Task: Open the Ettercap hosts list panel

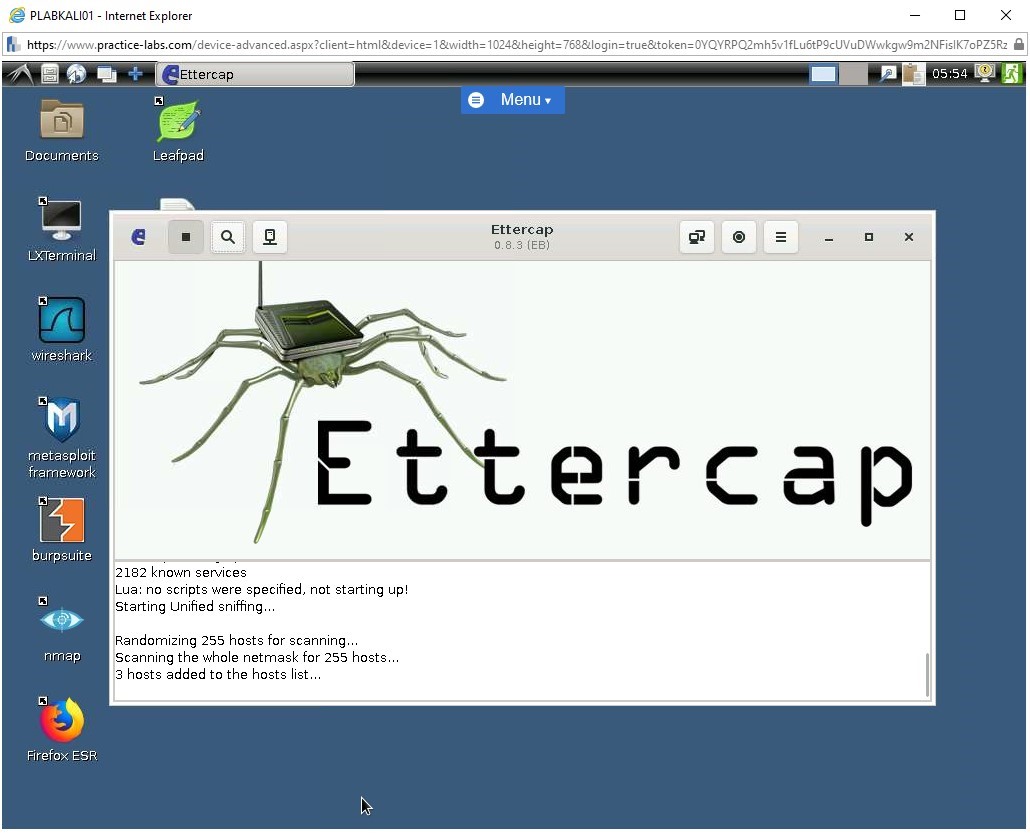Action: pos(270,237)
